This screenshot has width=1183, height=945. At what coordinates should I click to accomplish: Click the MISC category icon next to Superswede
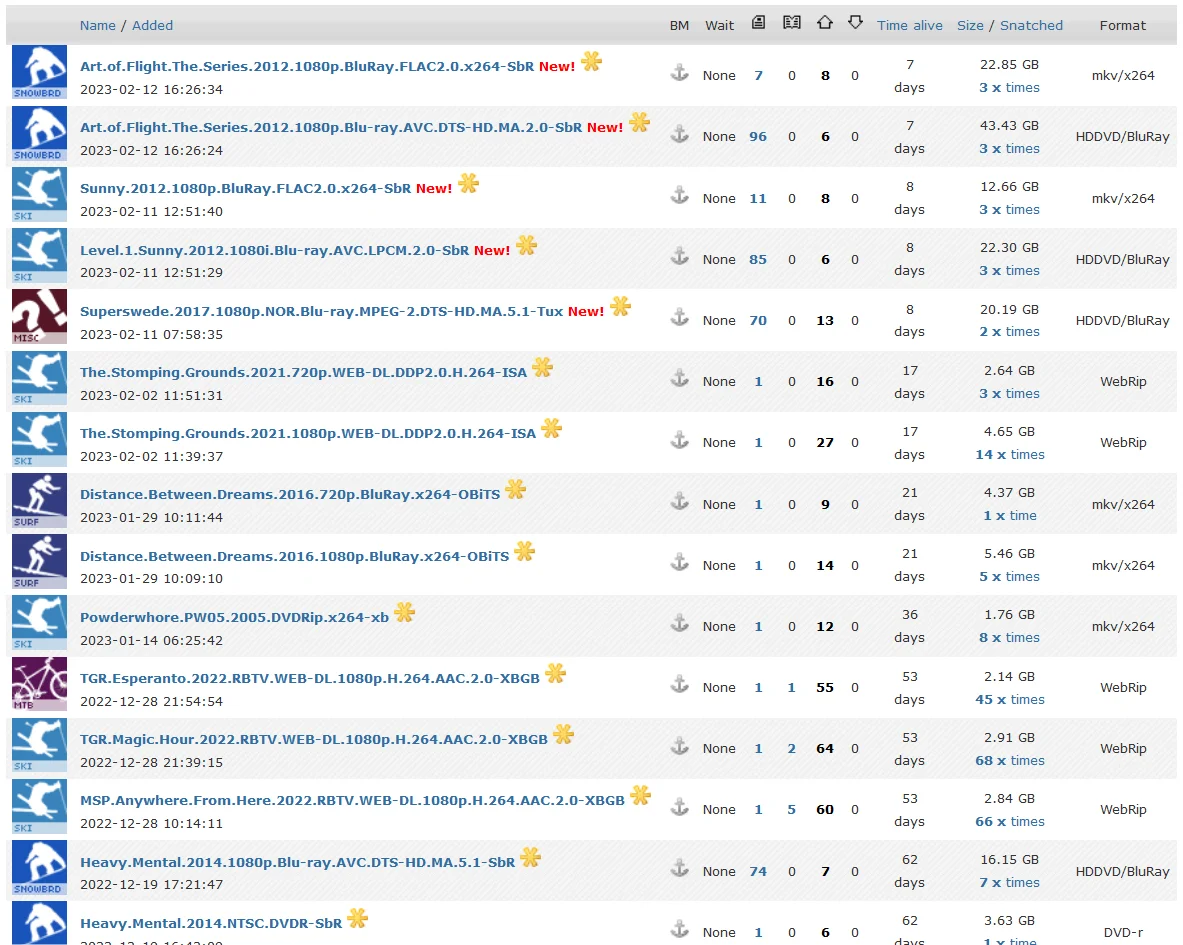coord(39,317)
